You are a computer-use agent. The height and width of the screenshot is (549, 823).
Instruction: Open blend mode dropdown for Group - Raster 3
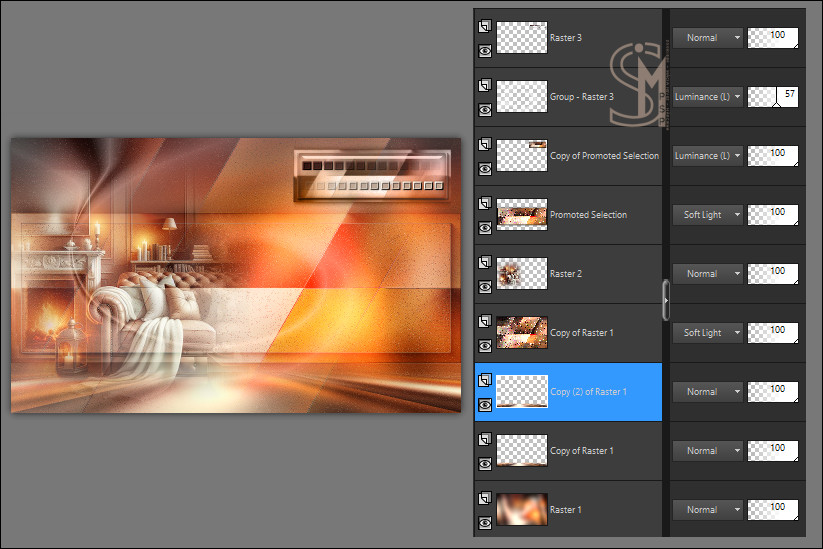click(707, 97)
